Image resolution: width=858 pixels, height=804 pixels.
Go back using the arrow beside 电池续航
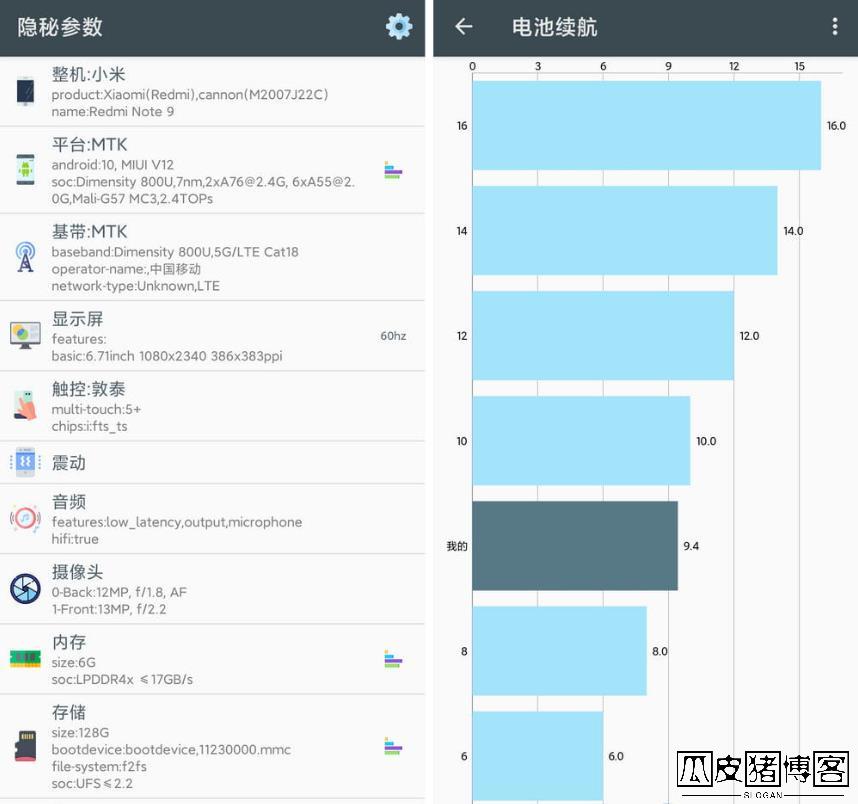[x=463, y=26]
